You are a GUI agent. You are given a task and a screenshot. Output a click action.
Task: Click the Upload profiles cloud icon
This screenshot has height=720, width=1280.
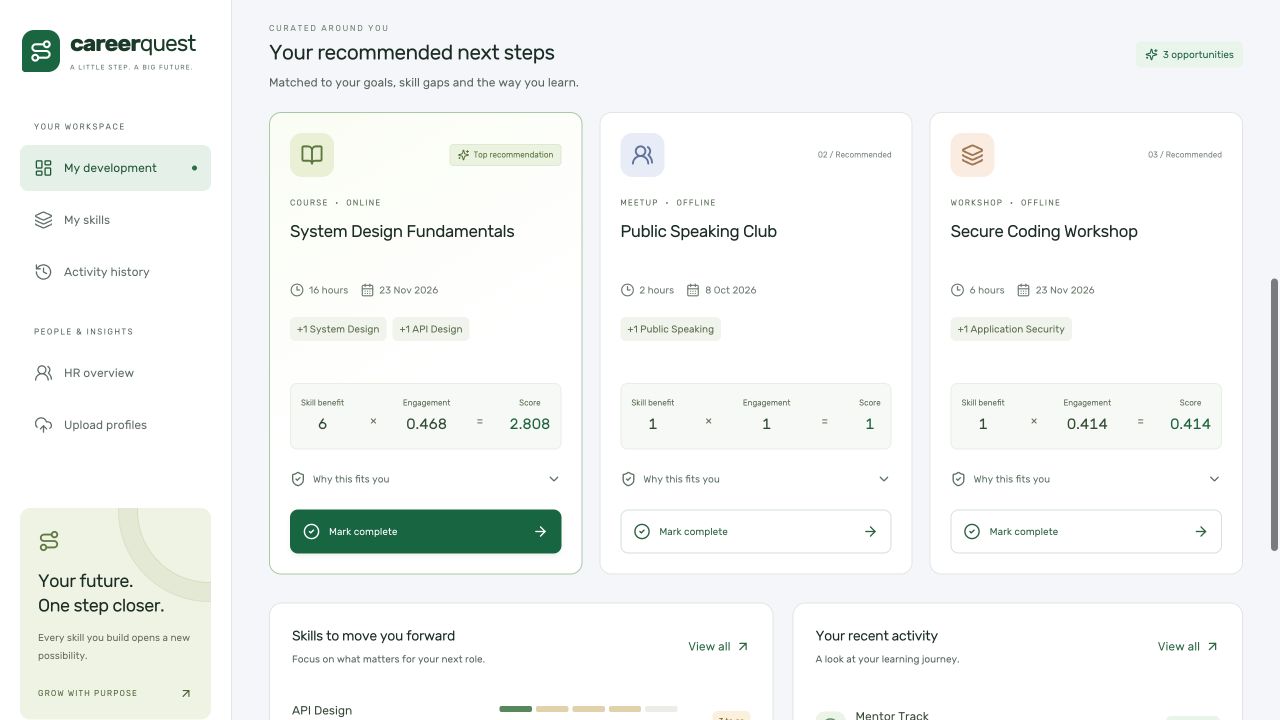pos(43,425)
